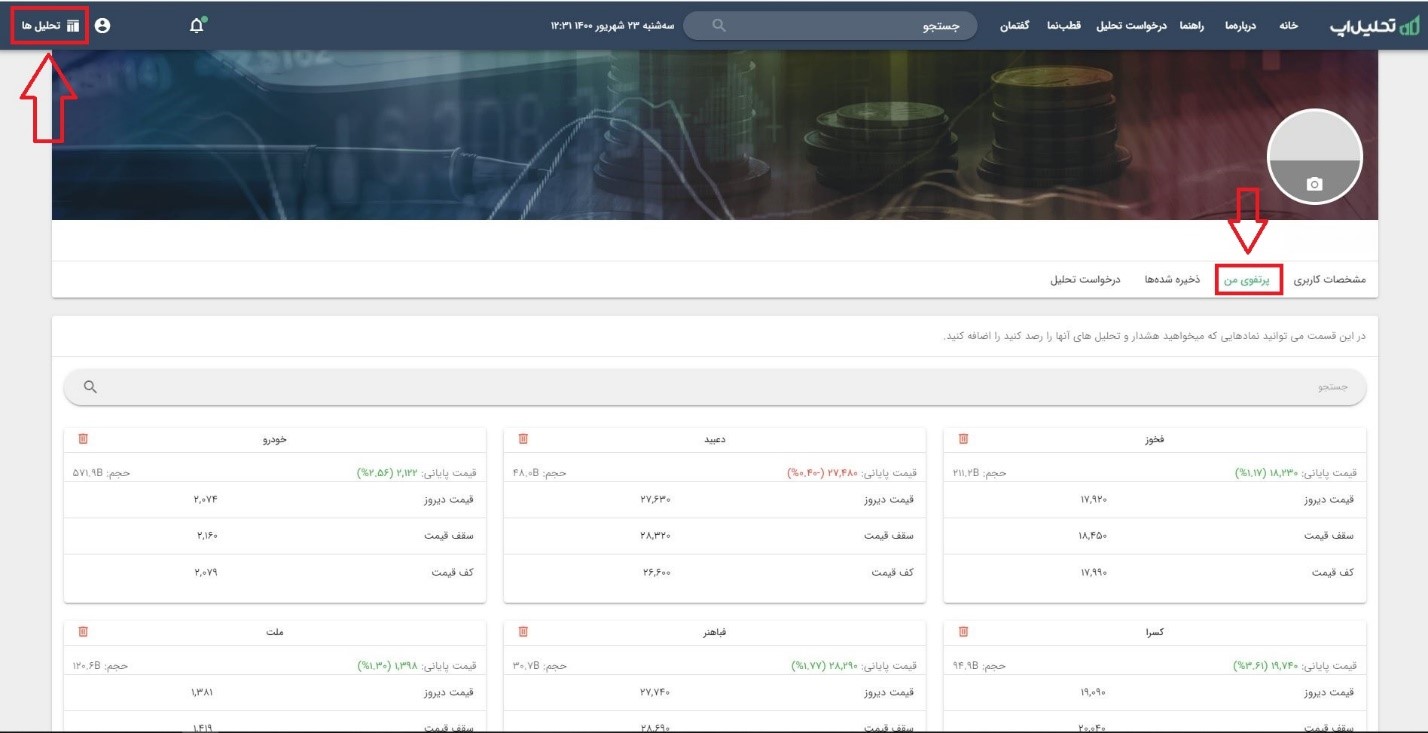Image resolution: width=1428 pixels, height=733 pixels.
Task: Click yesterday's price ۲,۰۷۴ in خودرو
Action: tap(203, 499)
